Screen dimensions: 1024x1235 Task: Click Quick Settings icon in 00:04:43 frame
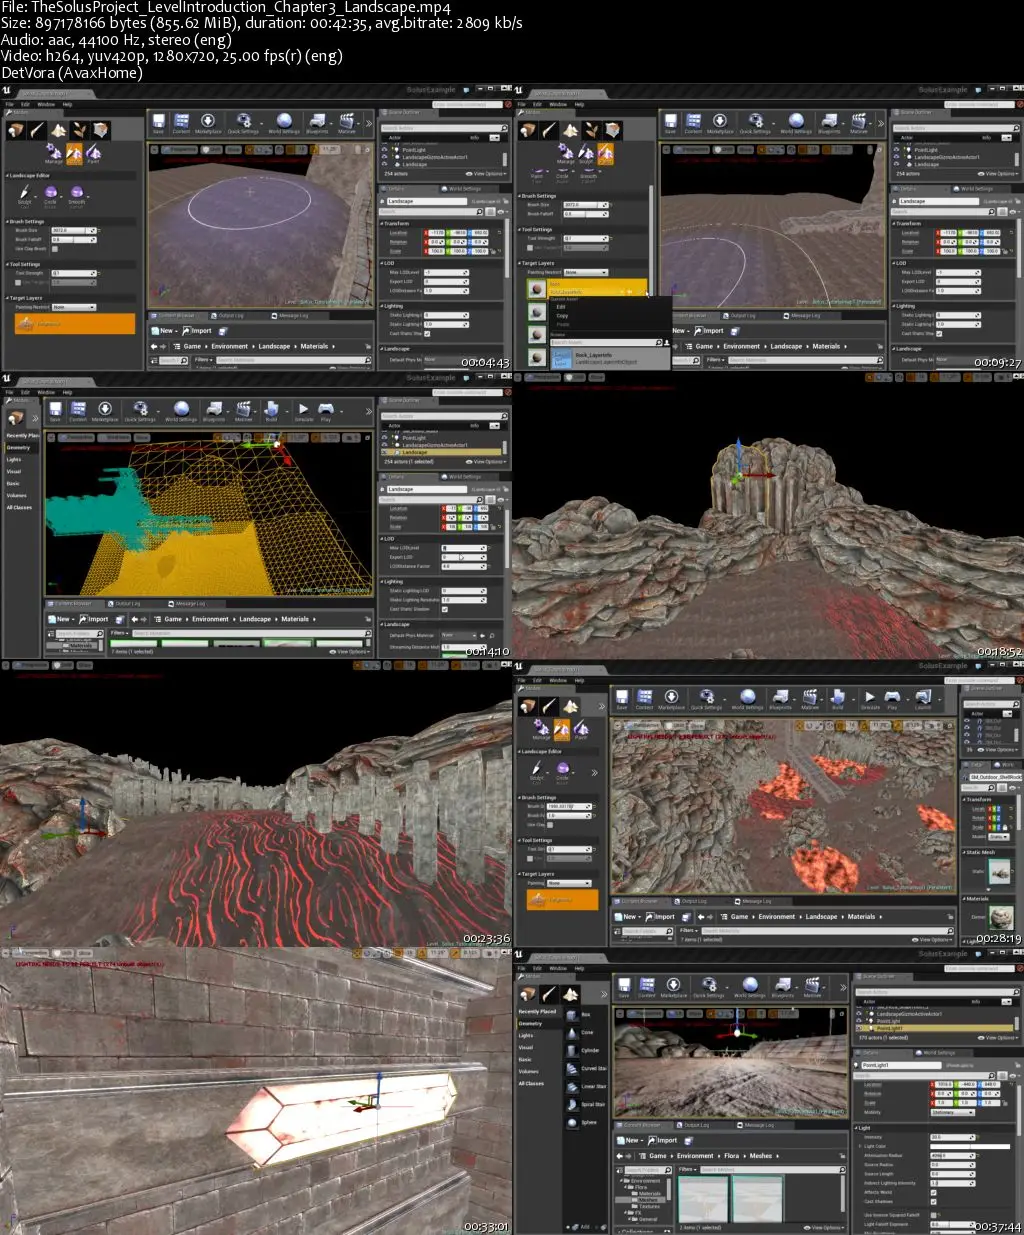pyautogui.click(x=243, y=122)
